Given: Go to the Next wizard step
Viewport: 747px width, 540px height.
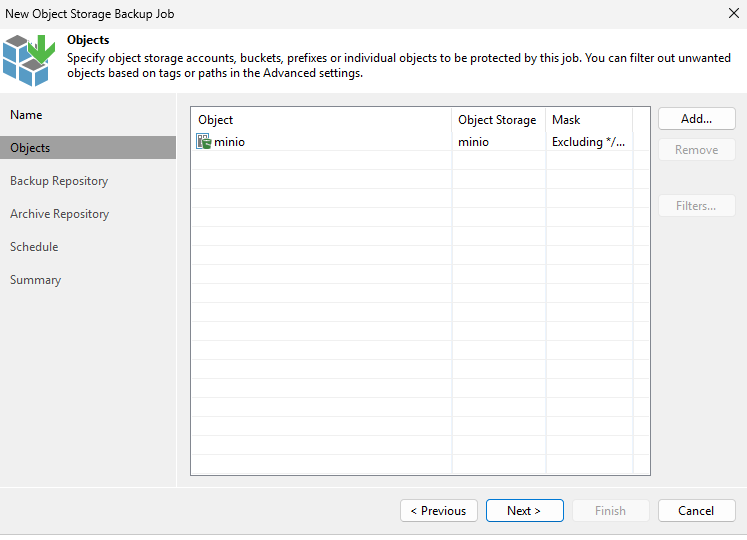Looking at the screenshot, I should [x=525, y=510].
